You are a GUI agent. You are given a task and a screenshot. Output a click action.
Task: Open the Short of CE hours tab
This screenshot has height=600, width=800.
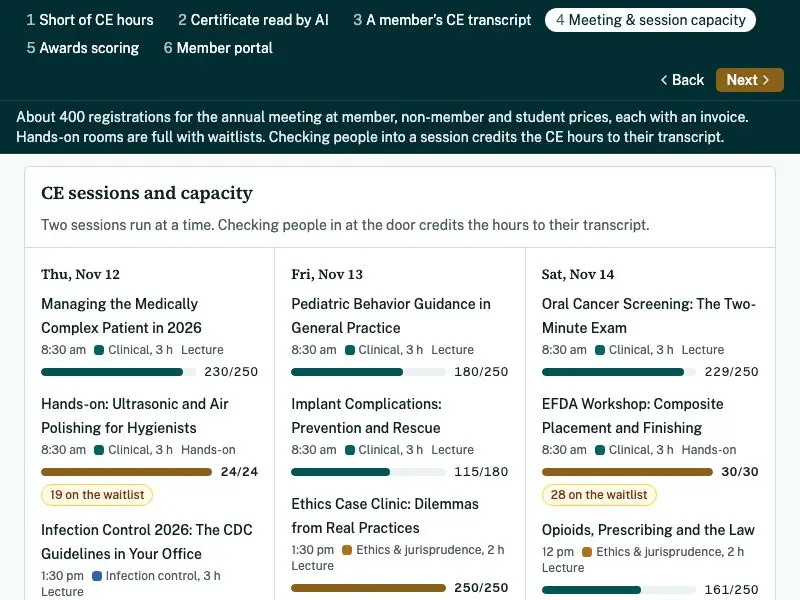click(90, 20)
